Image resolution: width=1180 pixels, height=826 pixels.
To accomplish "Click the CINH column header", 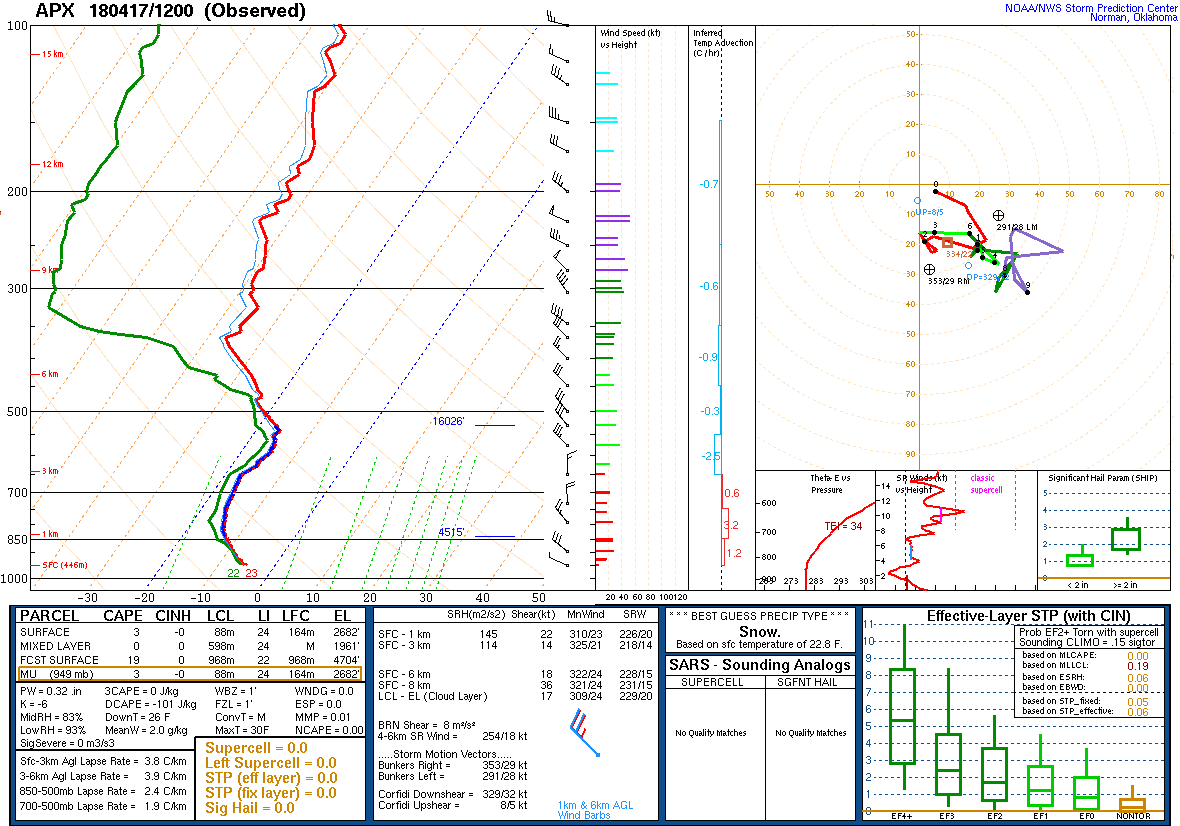I will [x=172, y=616].
